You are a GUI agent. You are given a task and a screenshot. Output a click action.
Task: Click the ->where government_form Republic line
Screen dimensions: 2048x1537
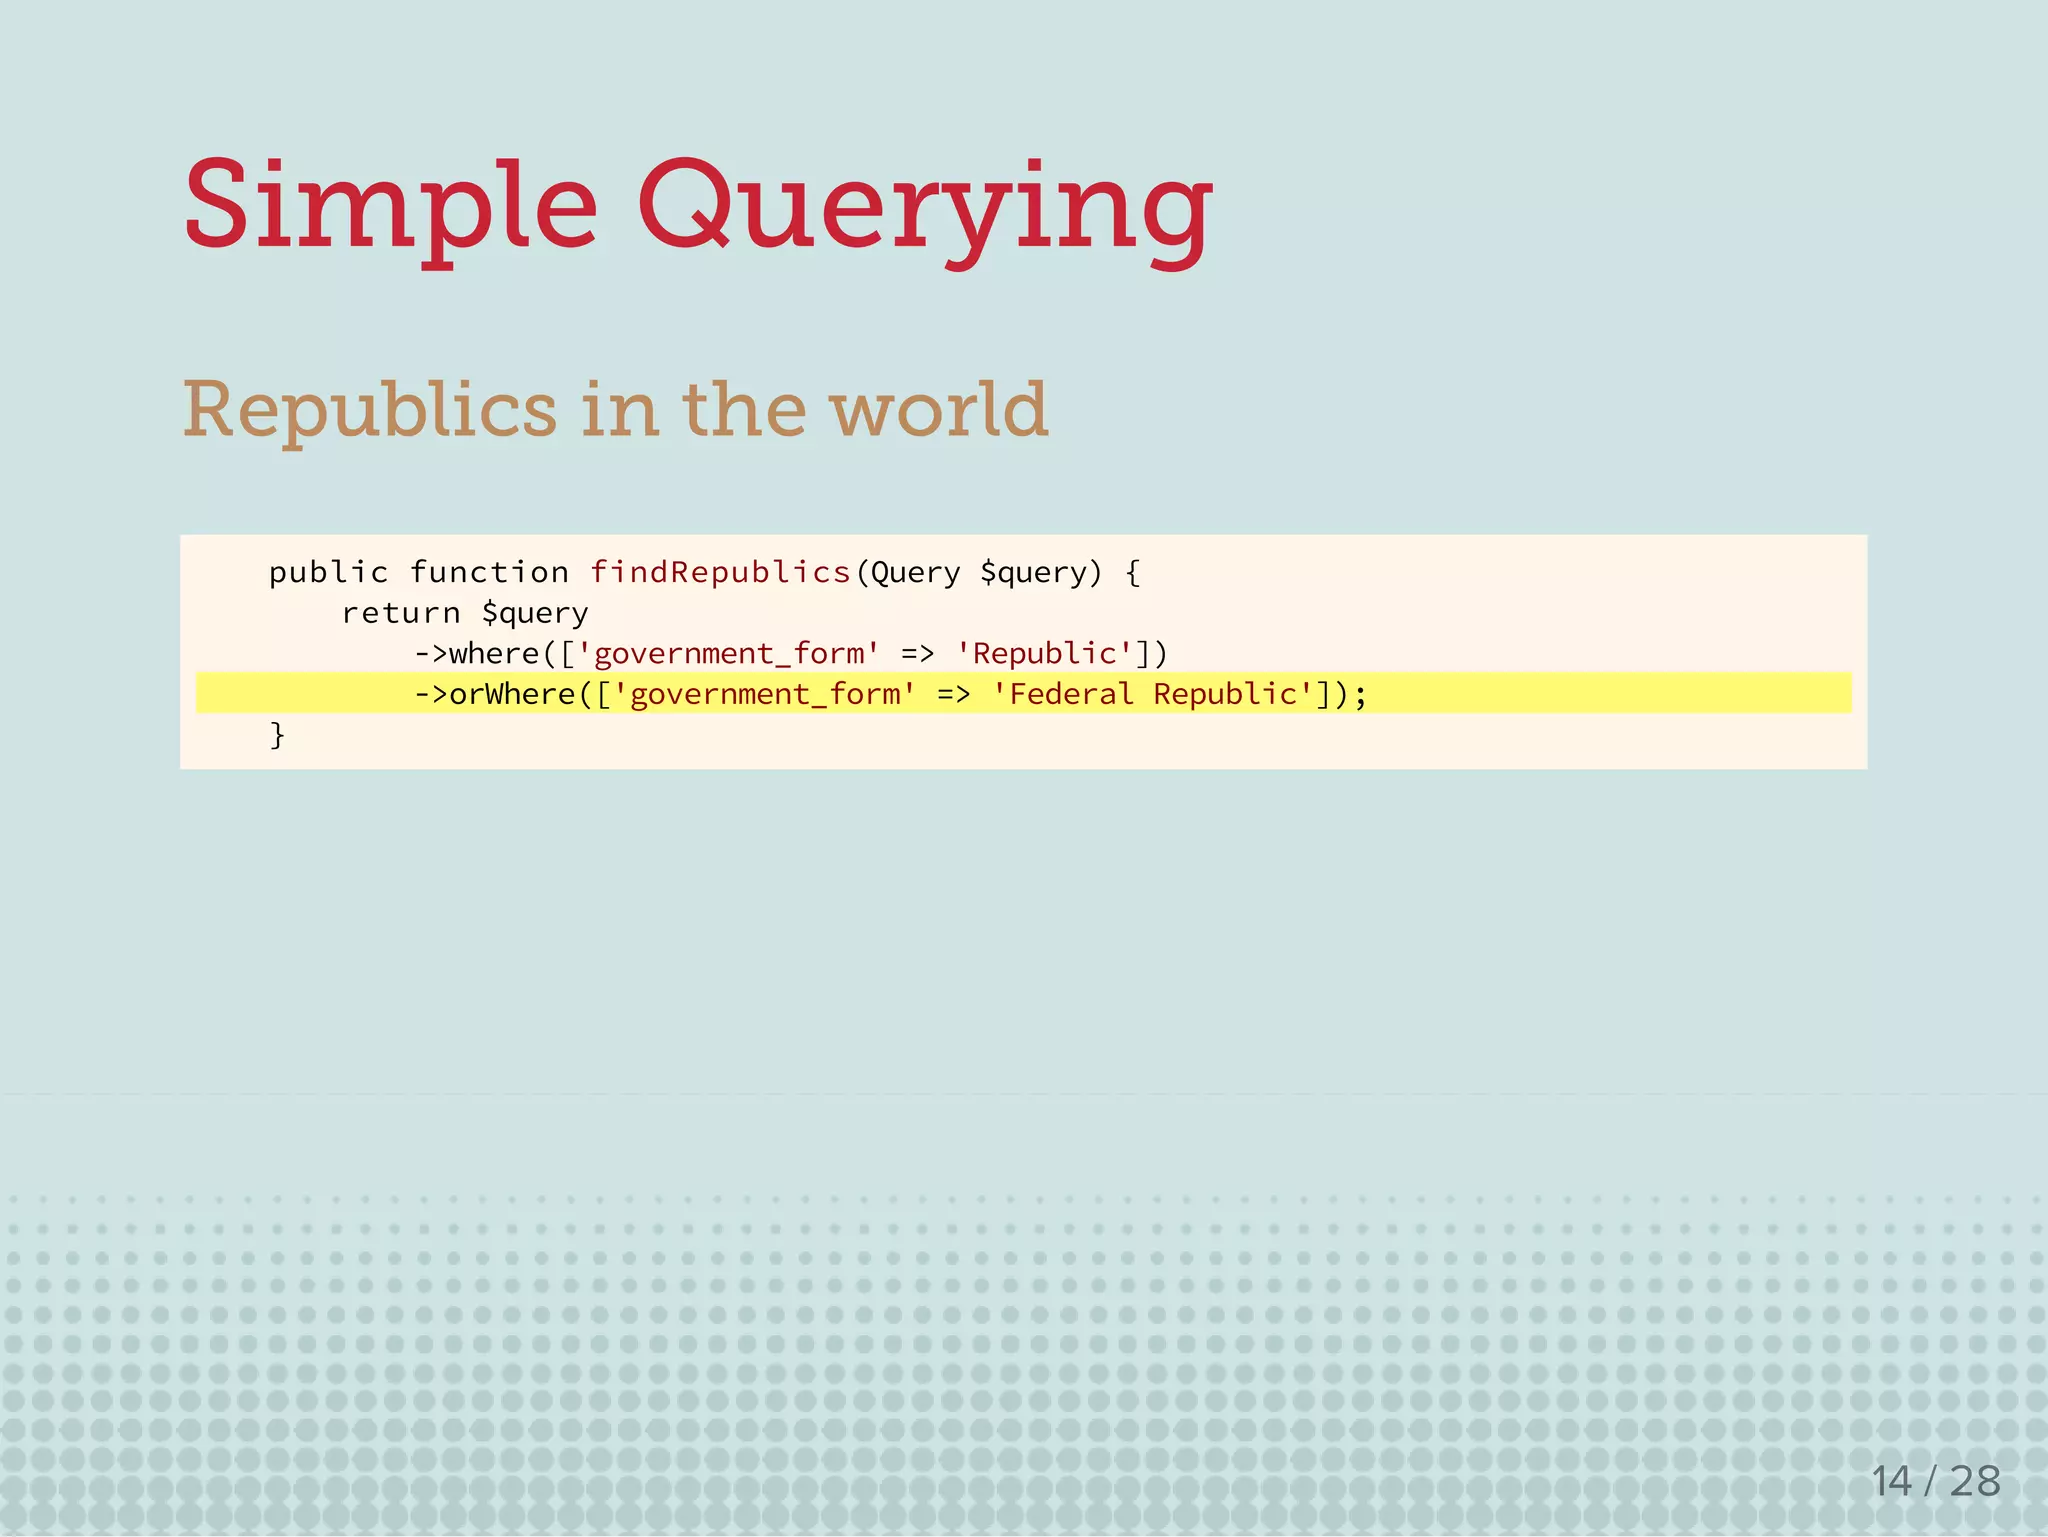pos(791,654)
